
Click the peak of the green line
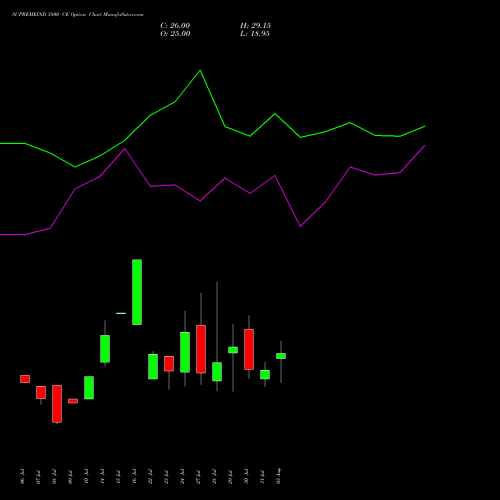(x=200, y=71)
